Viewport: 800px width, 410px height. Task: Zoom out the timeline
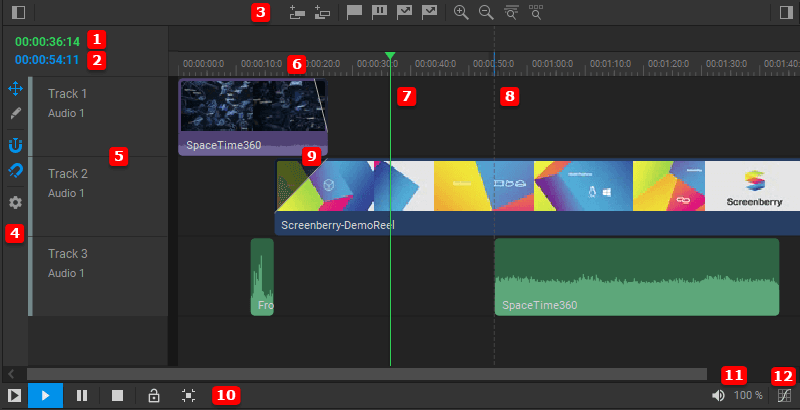coord(486,12)
